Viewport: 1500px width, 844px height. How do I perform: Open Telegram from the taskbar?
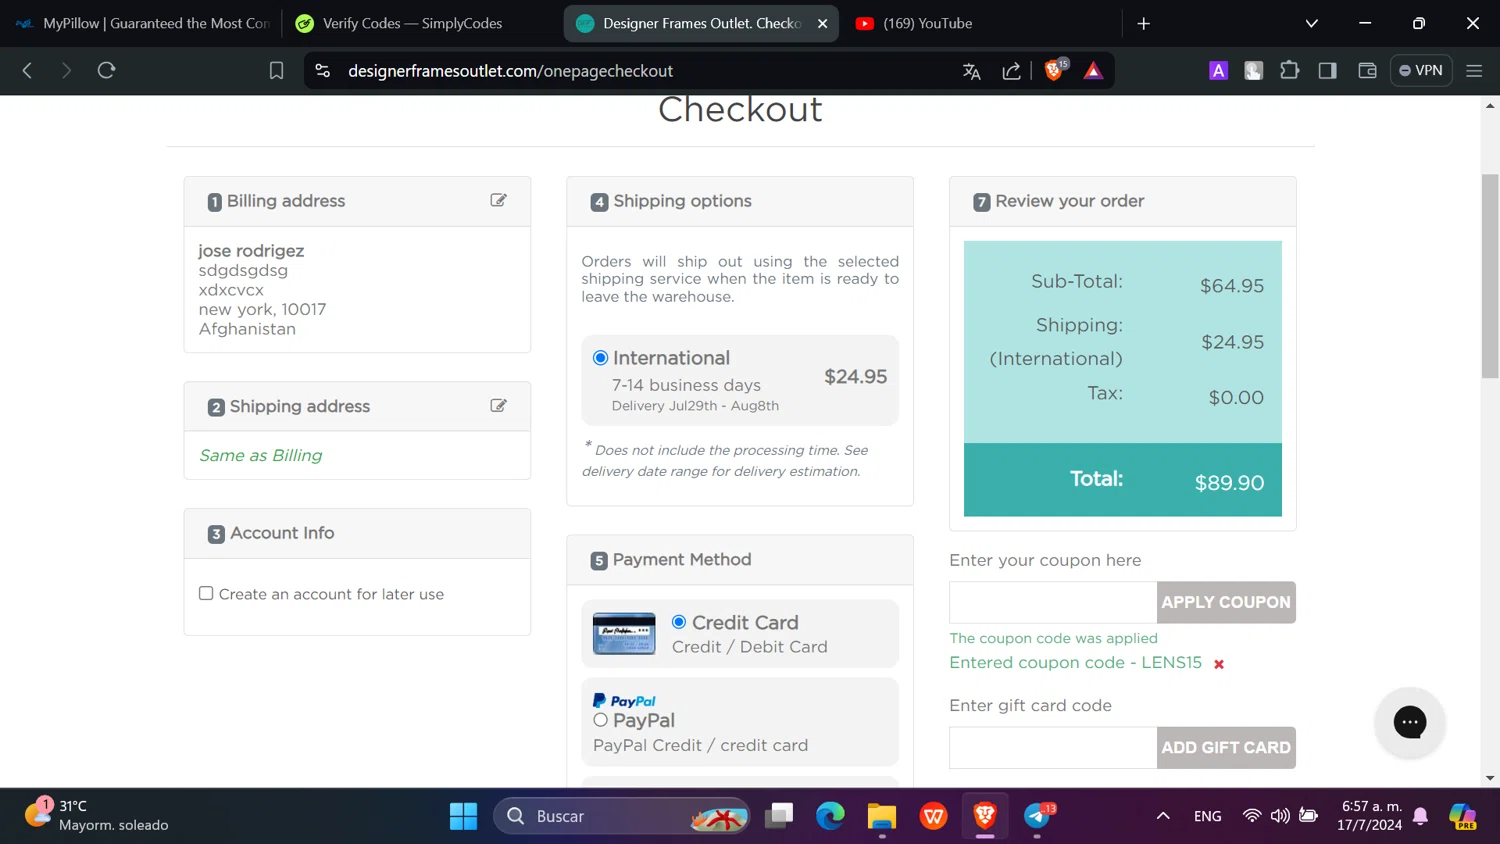click(x=1037, y=816)
